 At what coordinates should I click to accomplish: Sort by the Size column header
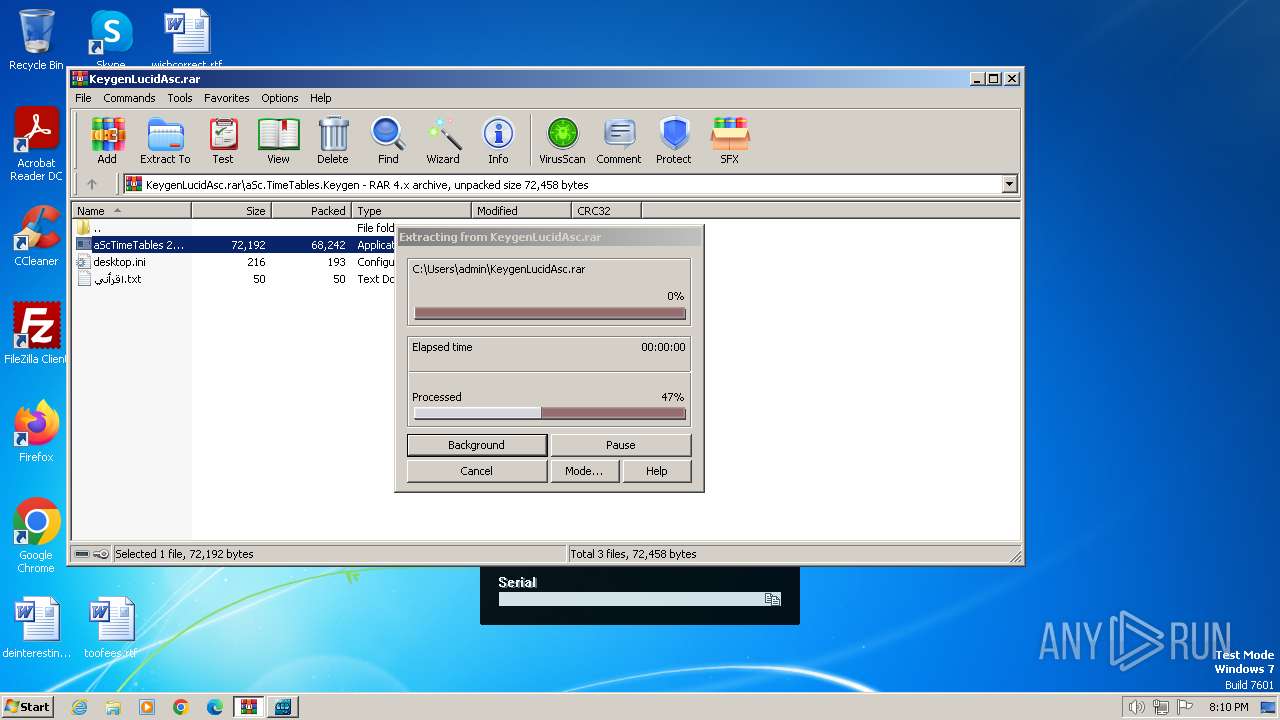point(231,210)
